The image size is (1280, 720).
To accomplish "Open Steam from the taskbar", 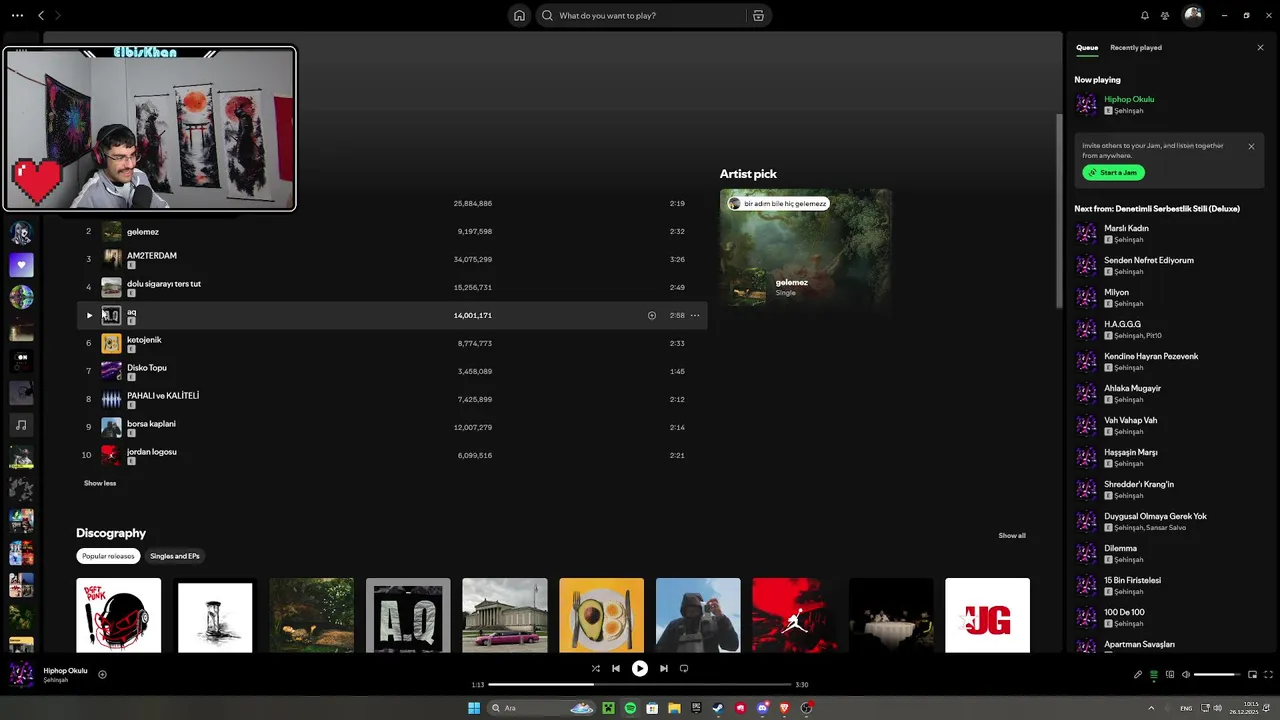I will click(717, 708).
